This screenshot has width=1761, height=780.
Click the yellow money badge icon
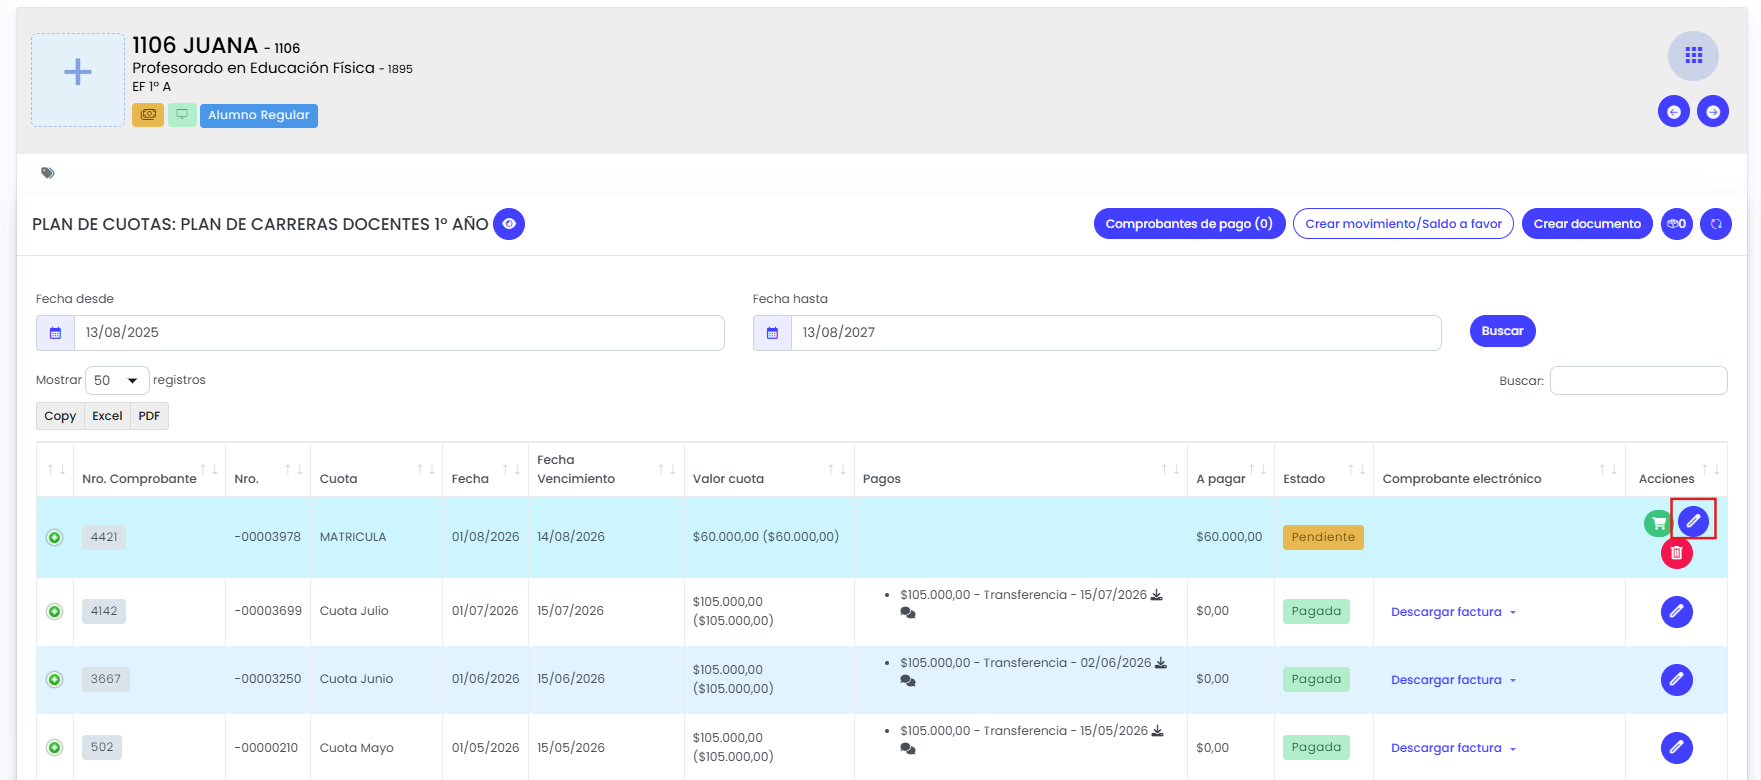click(148, 115)
